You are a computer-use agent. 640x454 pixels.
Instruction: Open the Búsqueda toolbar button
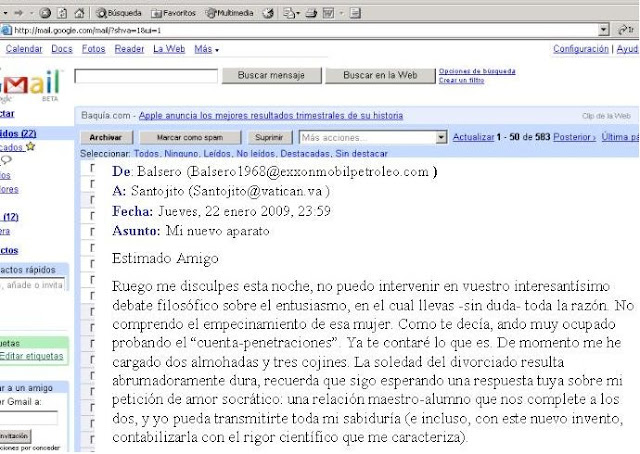(118, 13)
